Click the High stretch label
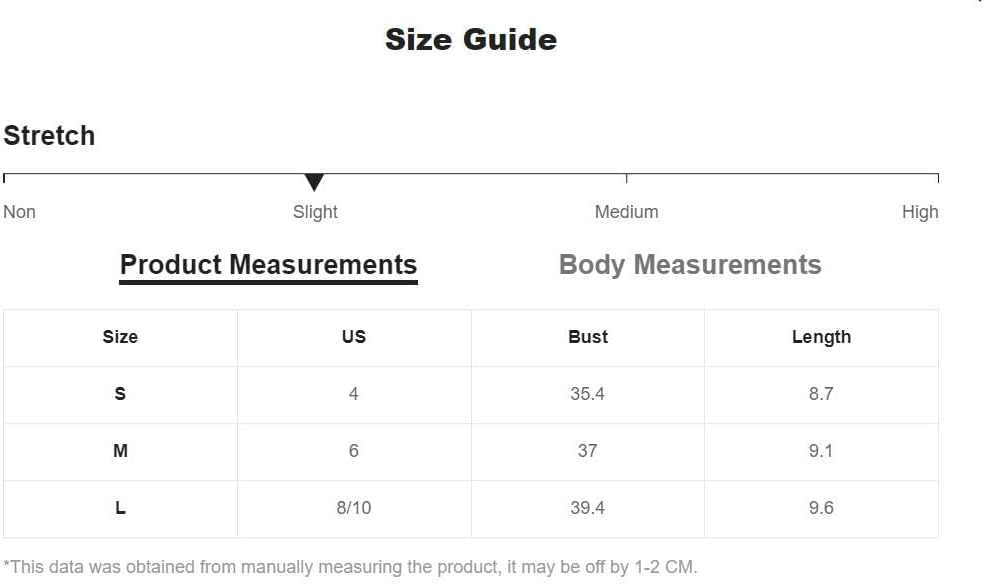Screen dimensions: 984x584 [x=920, y=212]
